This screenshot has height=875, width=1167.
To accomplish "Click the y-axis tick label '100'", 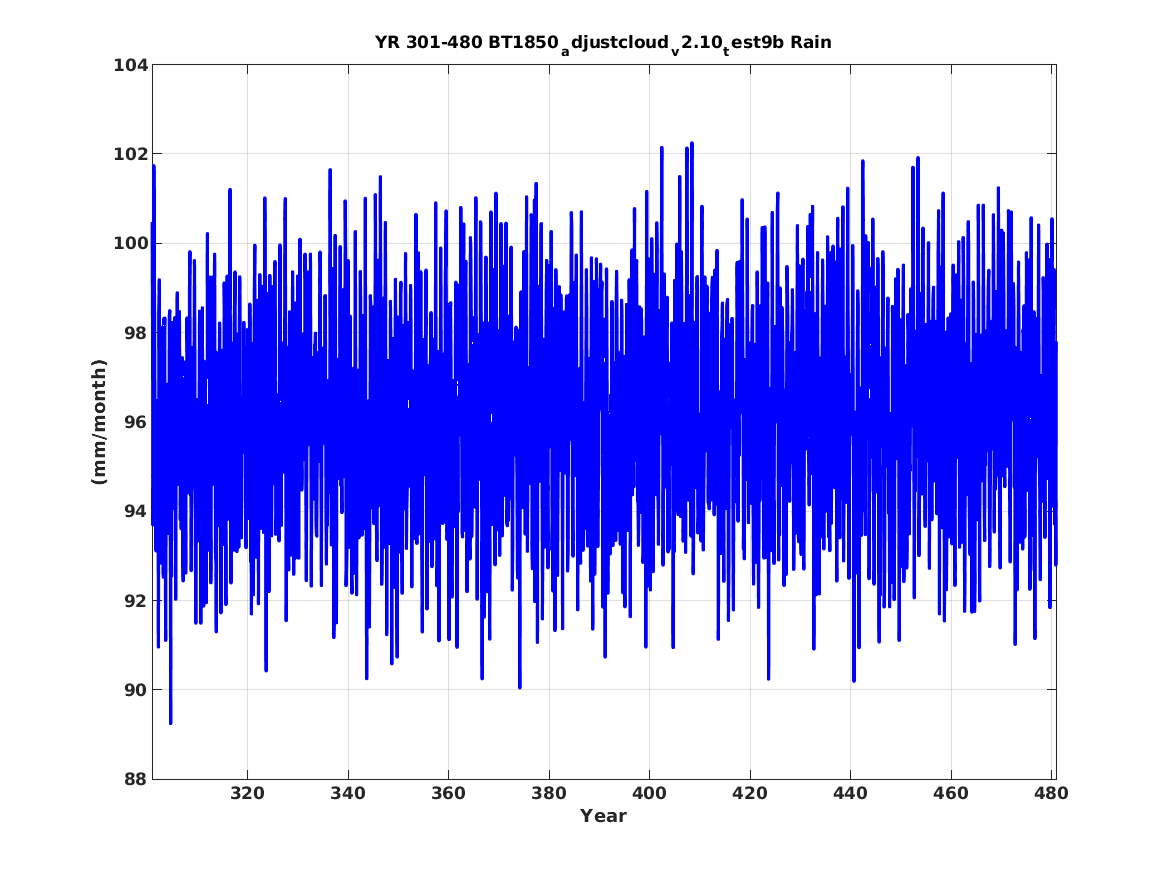I will pyautogui.click(x=130, y=243).
